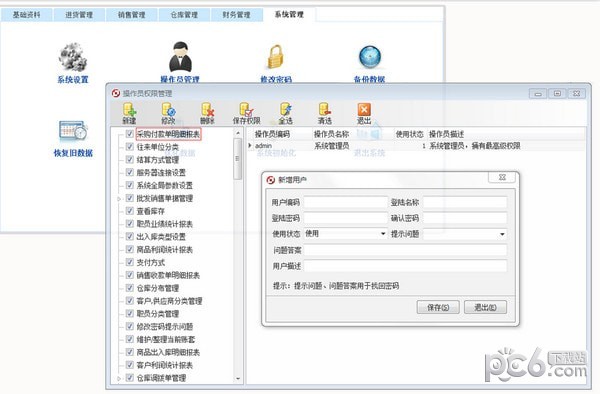Close the 操作员权限管理 window

coord(576,93)
